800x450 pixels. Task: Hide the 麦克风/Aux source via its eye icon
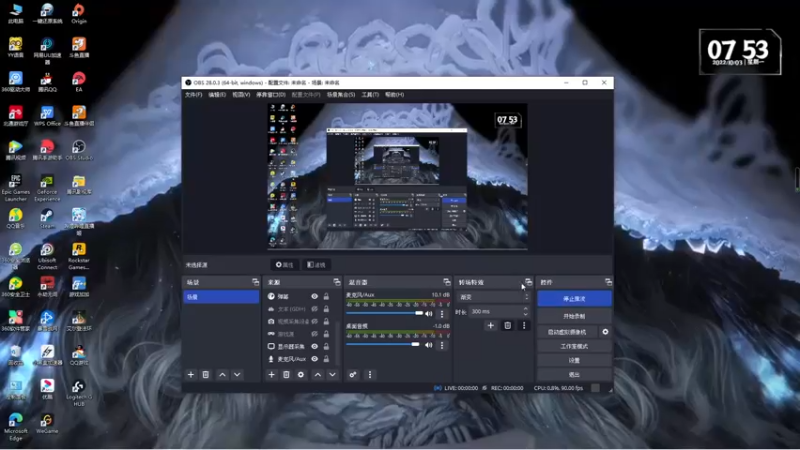pos(315,359)
